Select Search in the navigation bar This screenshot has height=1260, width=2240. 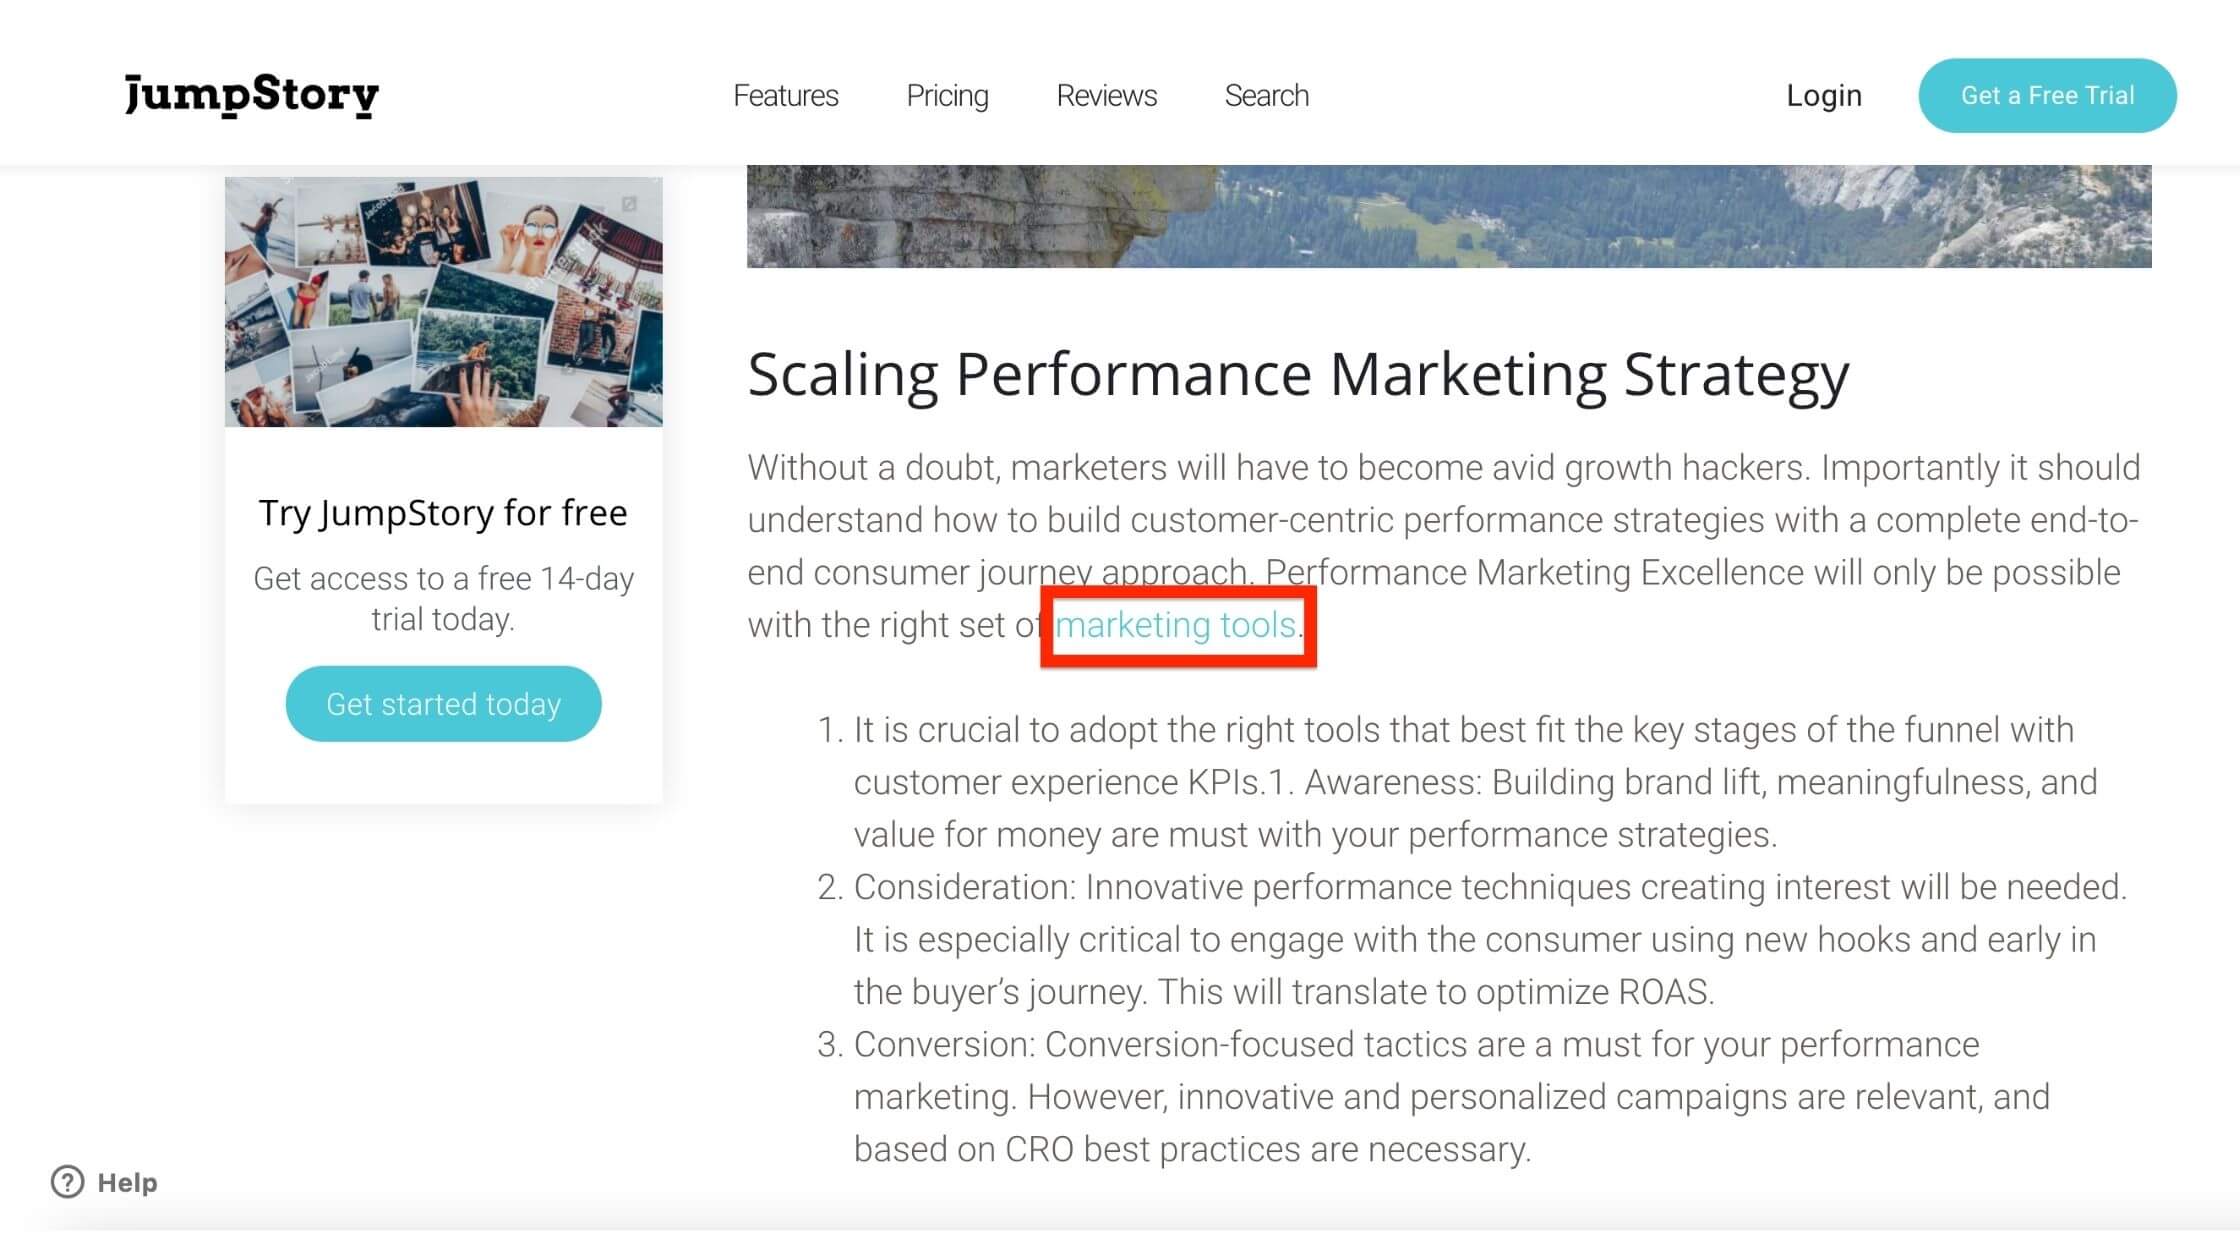[1266, 96]
